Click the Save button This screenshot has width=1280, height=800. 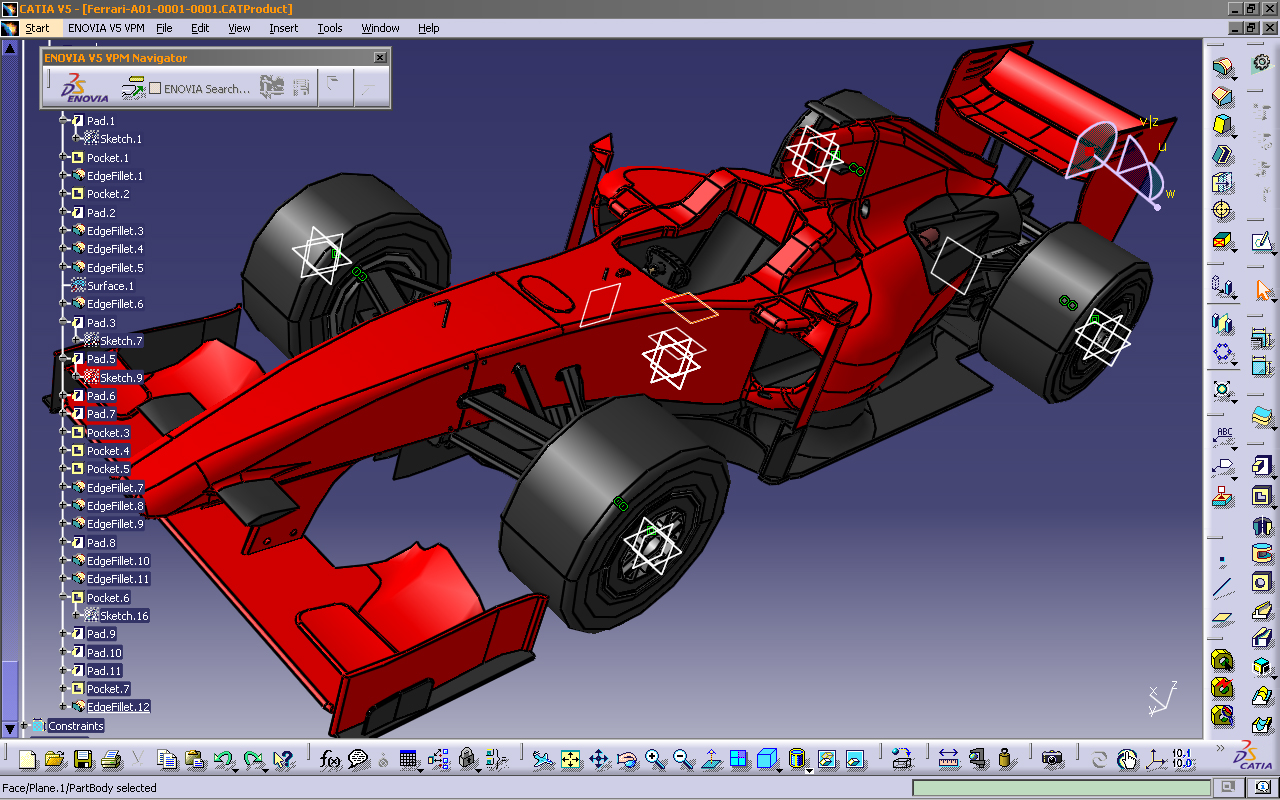[83, 760]
